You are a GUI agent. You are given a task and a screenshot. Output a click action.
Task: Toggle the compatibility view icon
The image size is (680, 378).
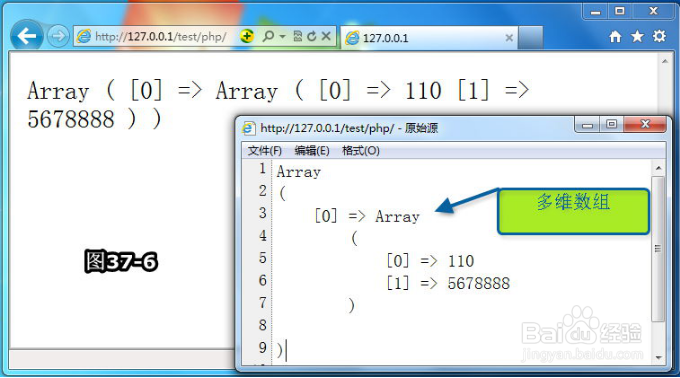point(298,36)
